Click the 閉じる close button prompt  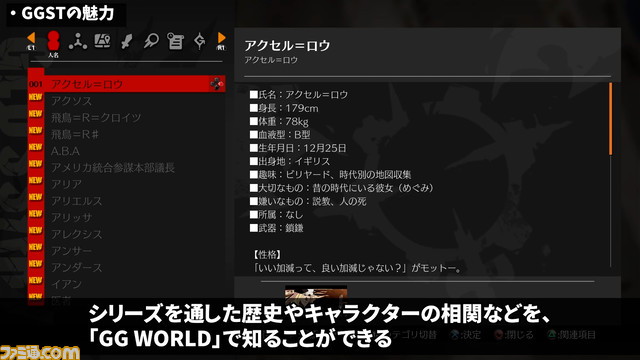click(x=514, y=335)
